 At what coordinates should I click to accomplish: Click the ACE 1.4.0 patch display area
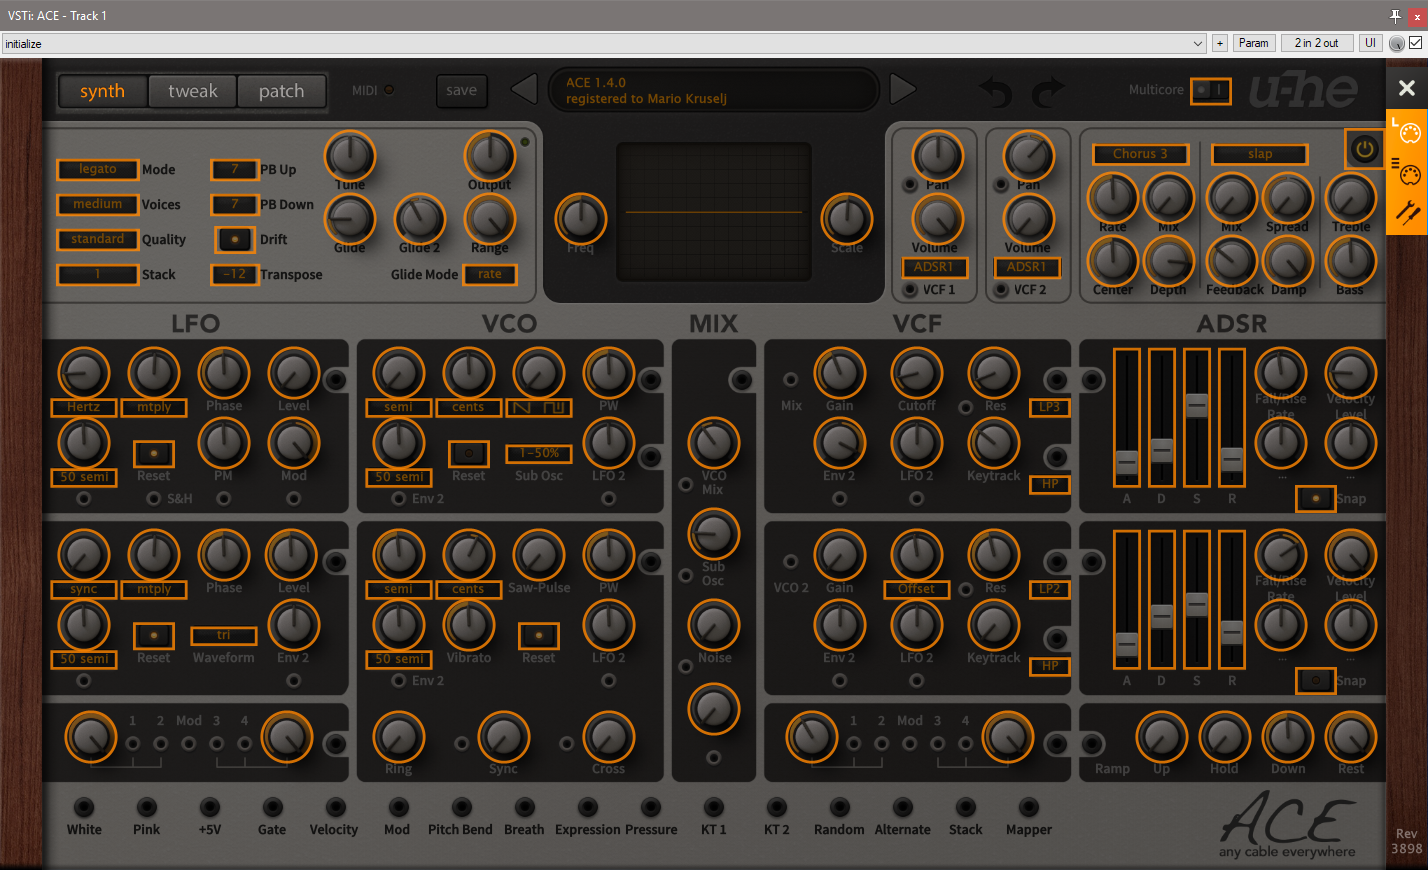click(713, 90)
